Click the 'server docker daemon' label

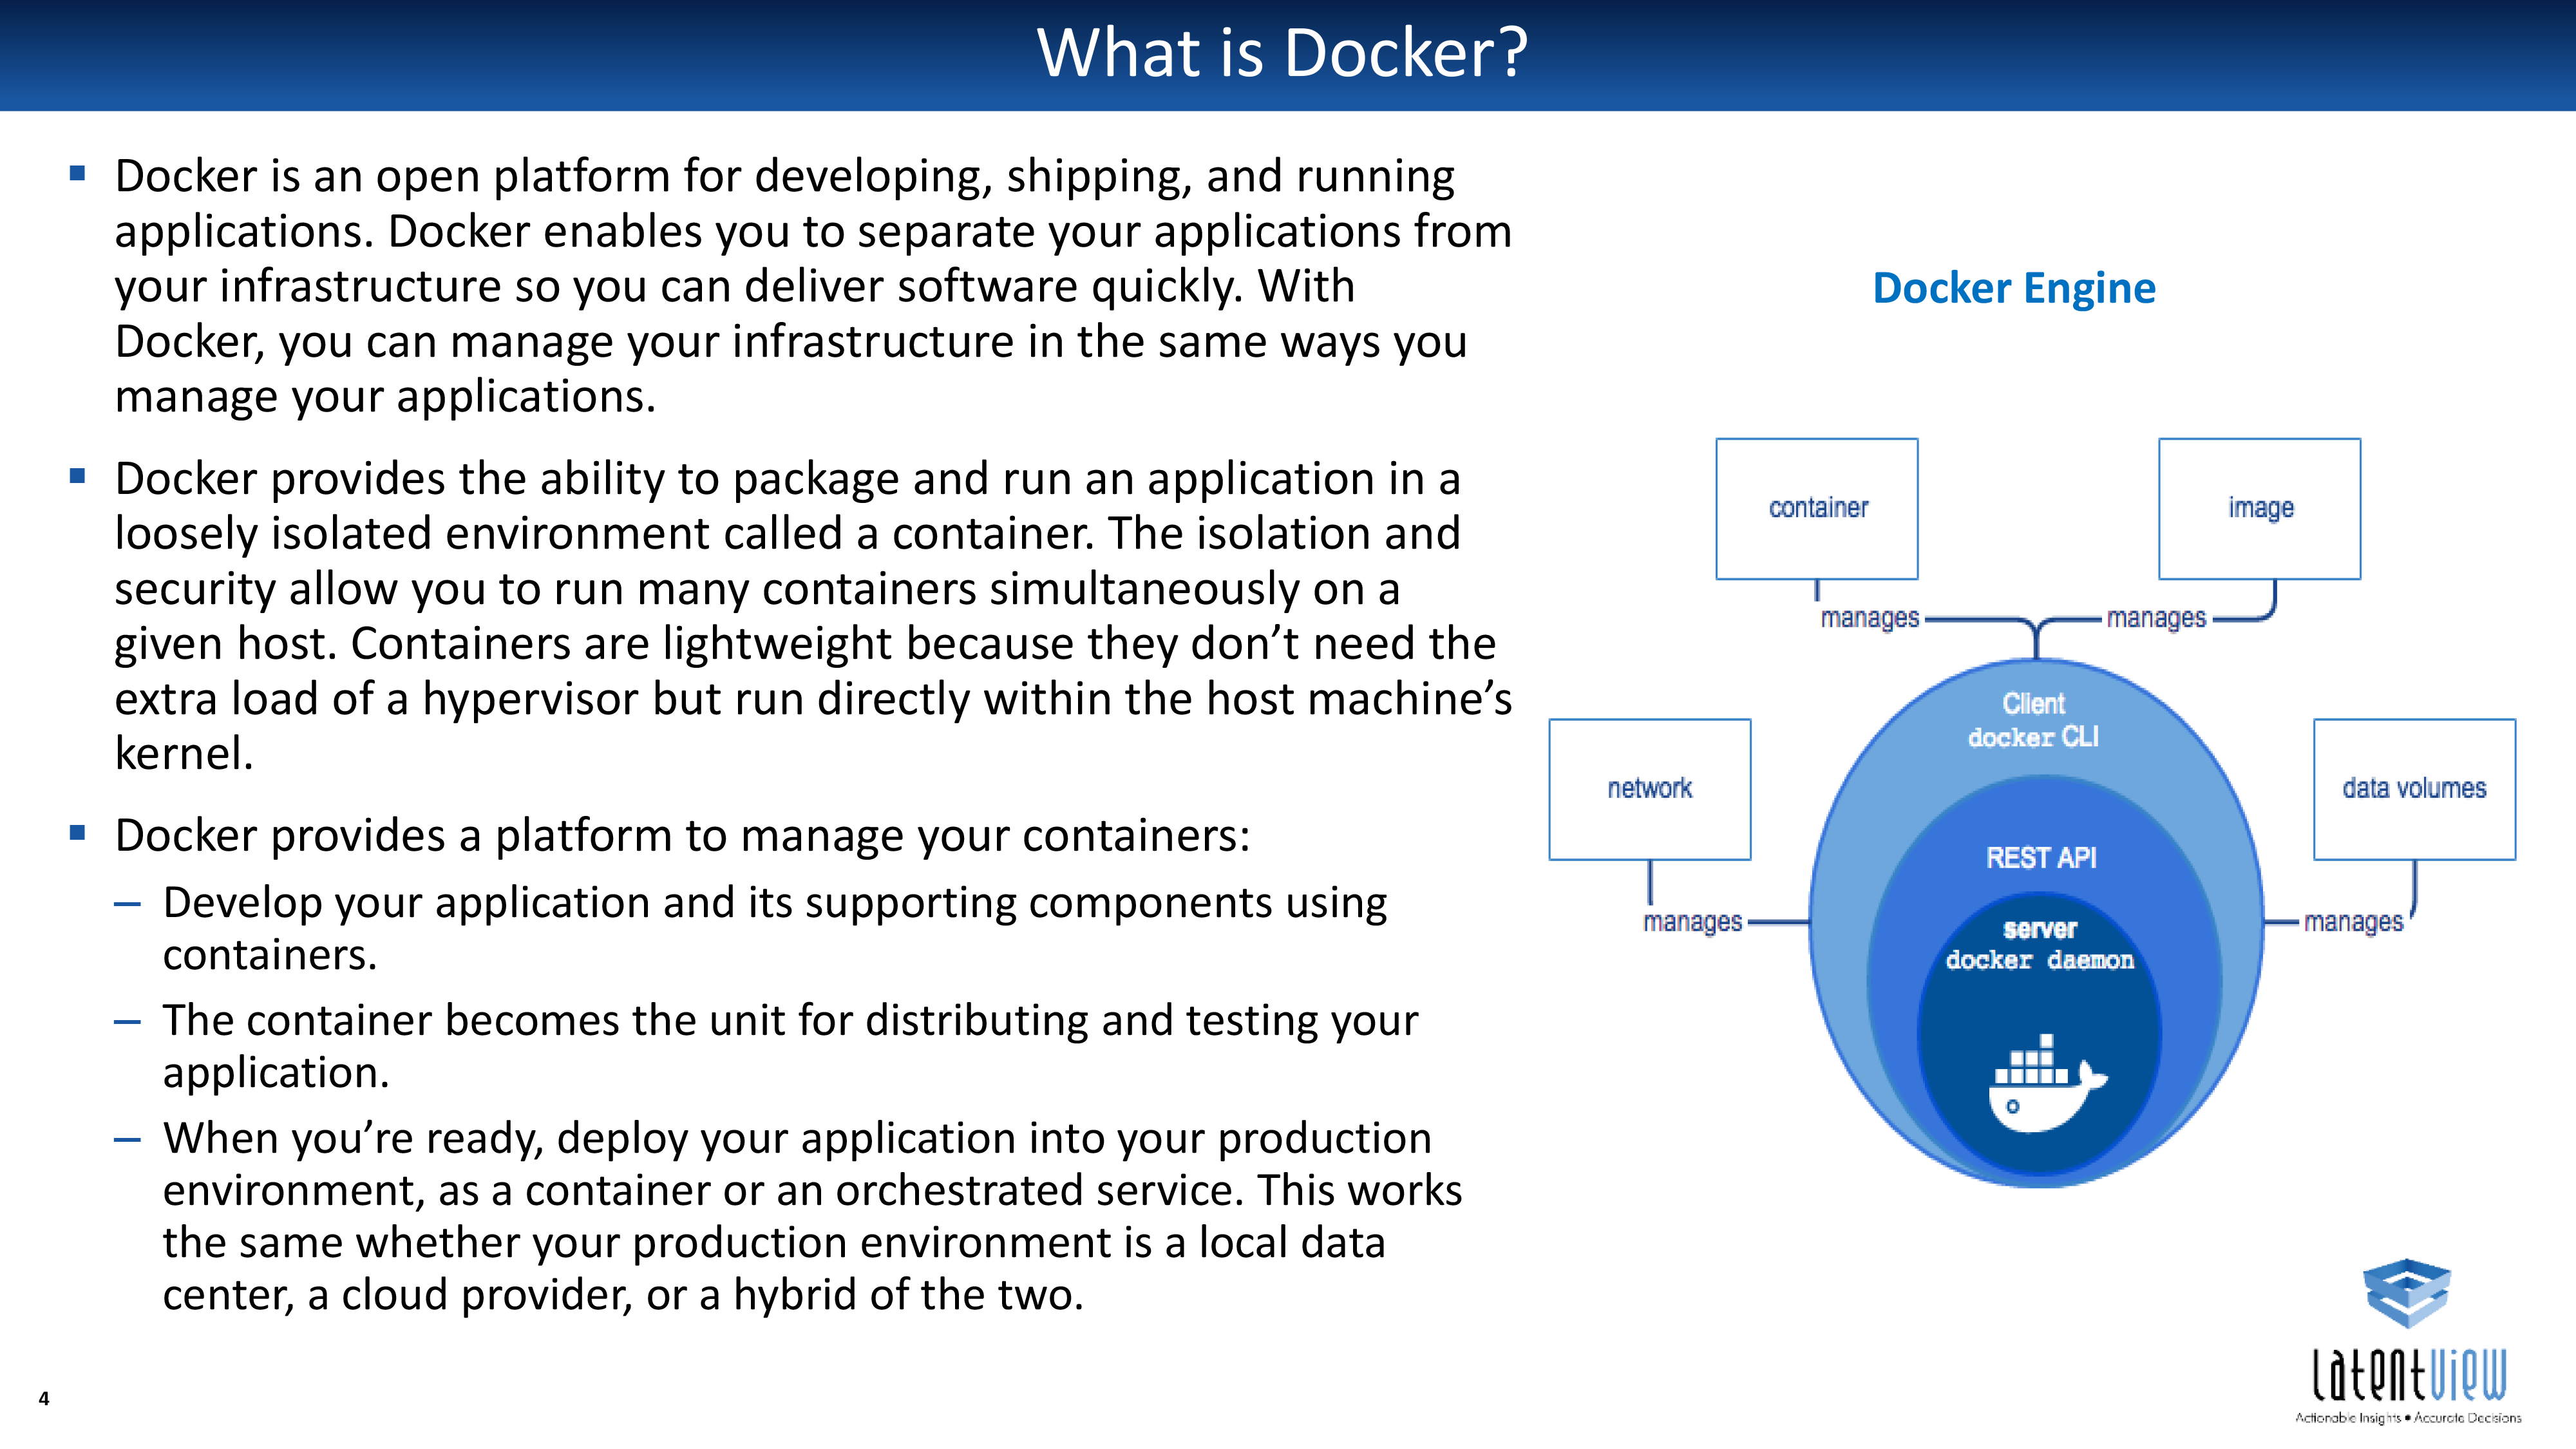coord(2040,945)
